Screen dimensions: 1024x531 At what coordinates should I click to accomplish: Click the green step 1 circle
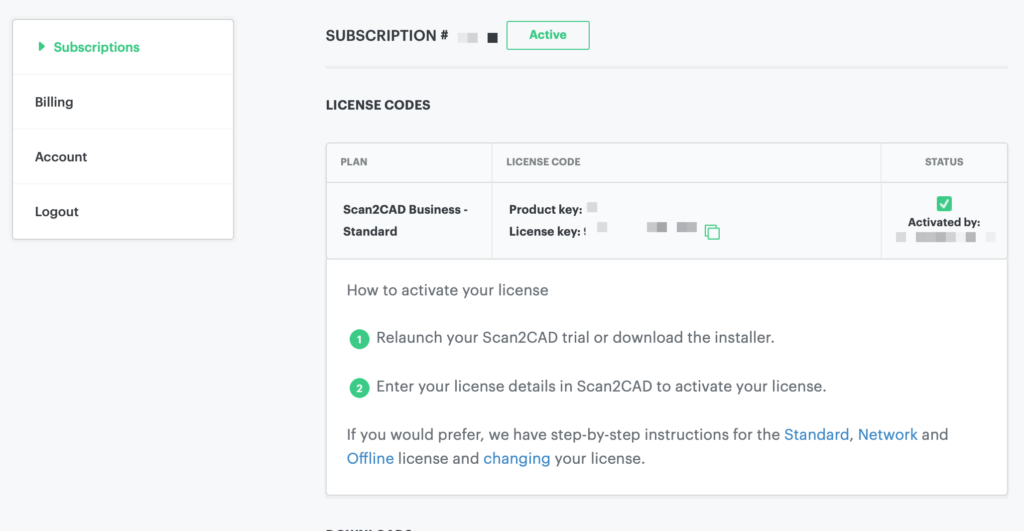(x=359, y=339)
